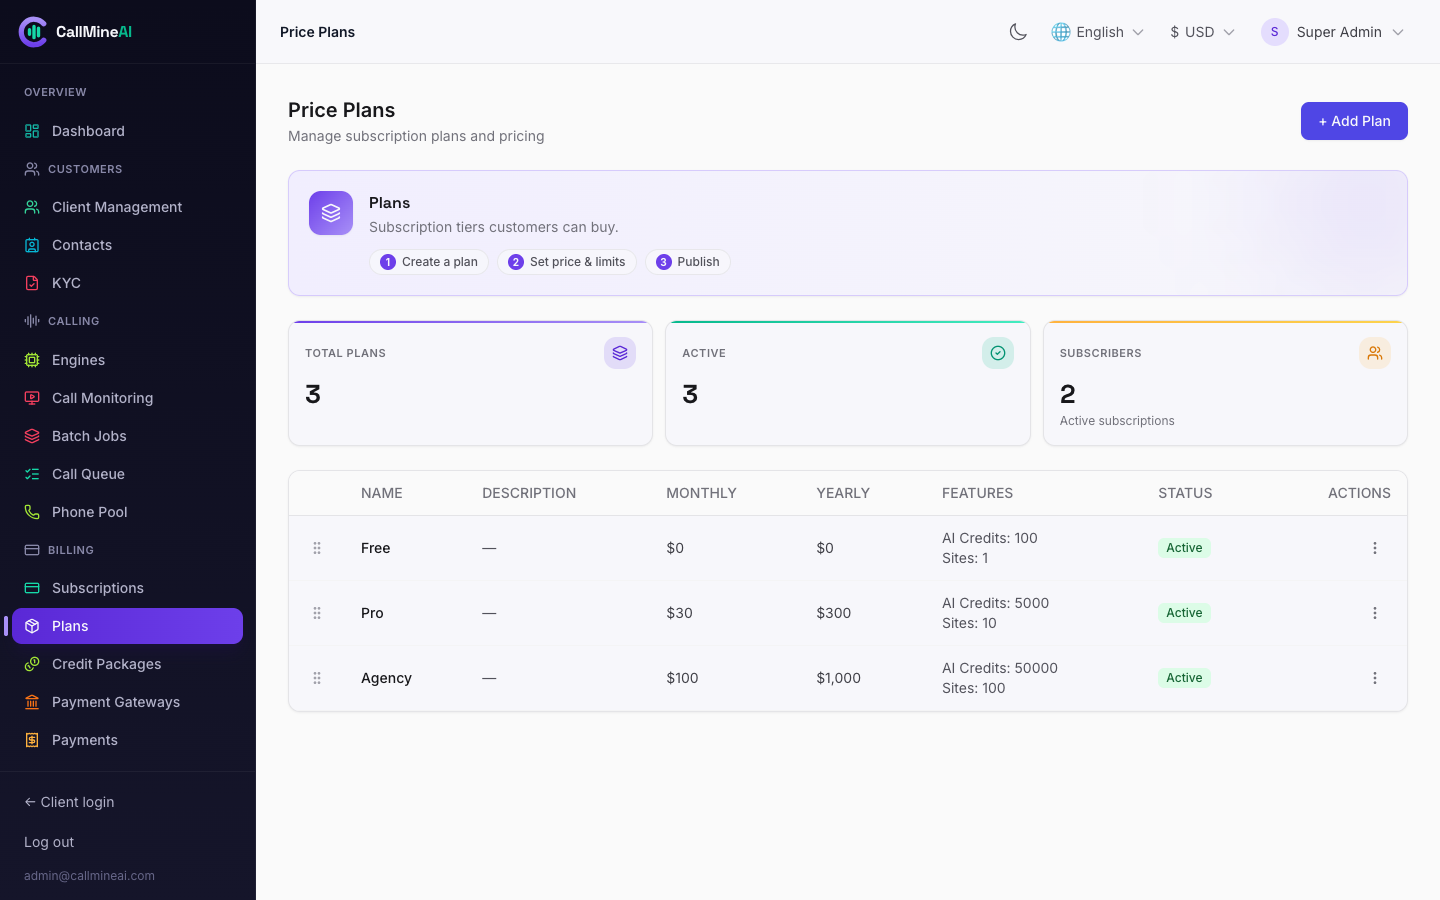Click the globe language icon
The width and height of the screenshot is (1440, 900).
tap(1061, 32)
